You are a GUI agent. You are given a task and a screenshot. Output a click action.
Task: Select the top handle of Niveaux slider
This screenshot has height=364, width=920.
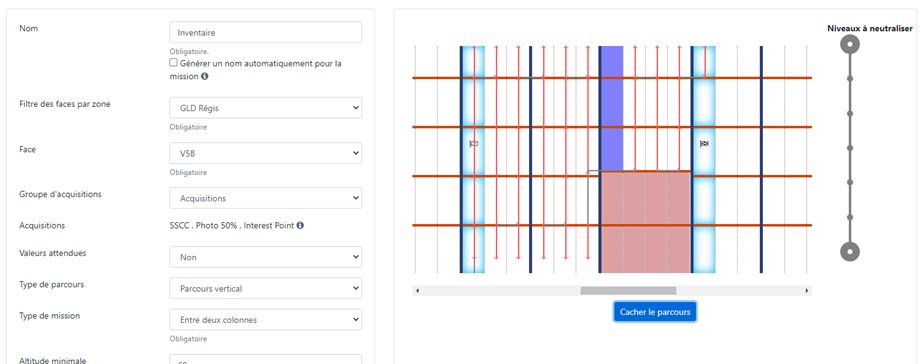point(850,44)
